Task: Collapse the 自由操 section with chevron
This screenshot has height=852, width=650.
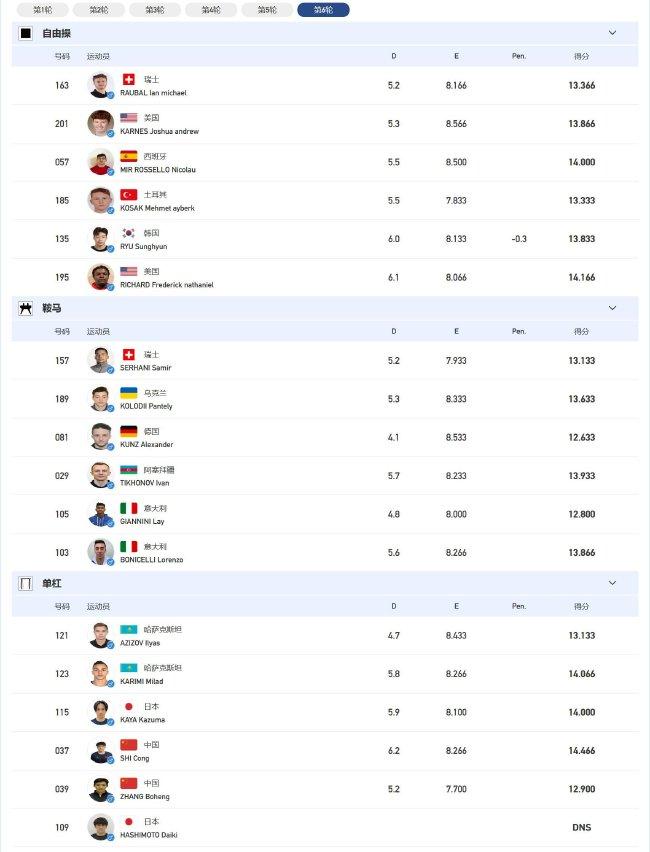Action: point(612,33)
